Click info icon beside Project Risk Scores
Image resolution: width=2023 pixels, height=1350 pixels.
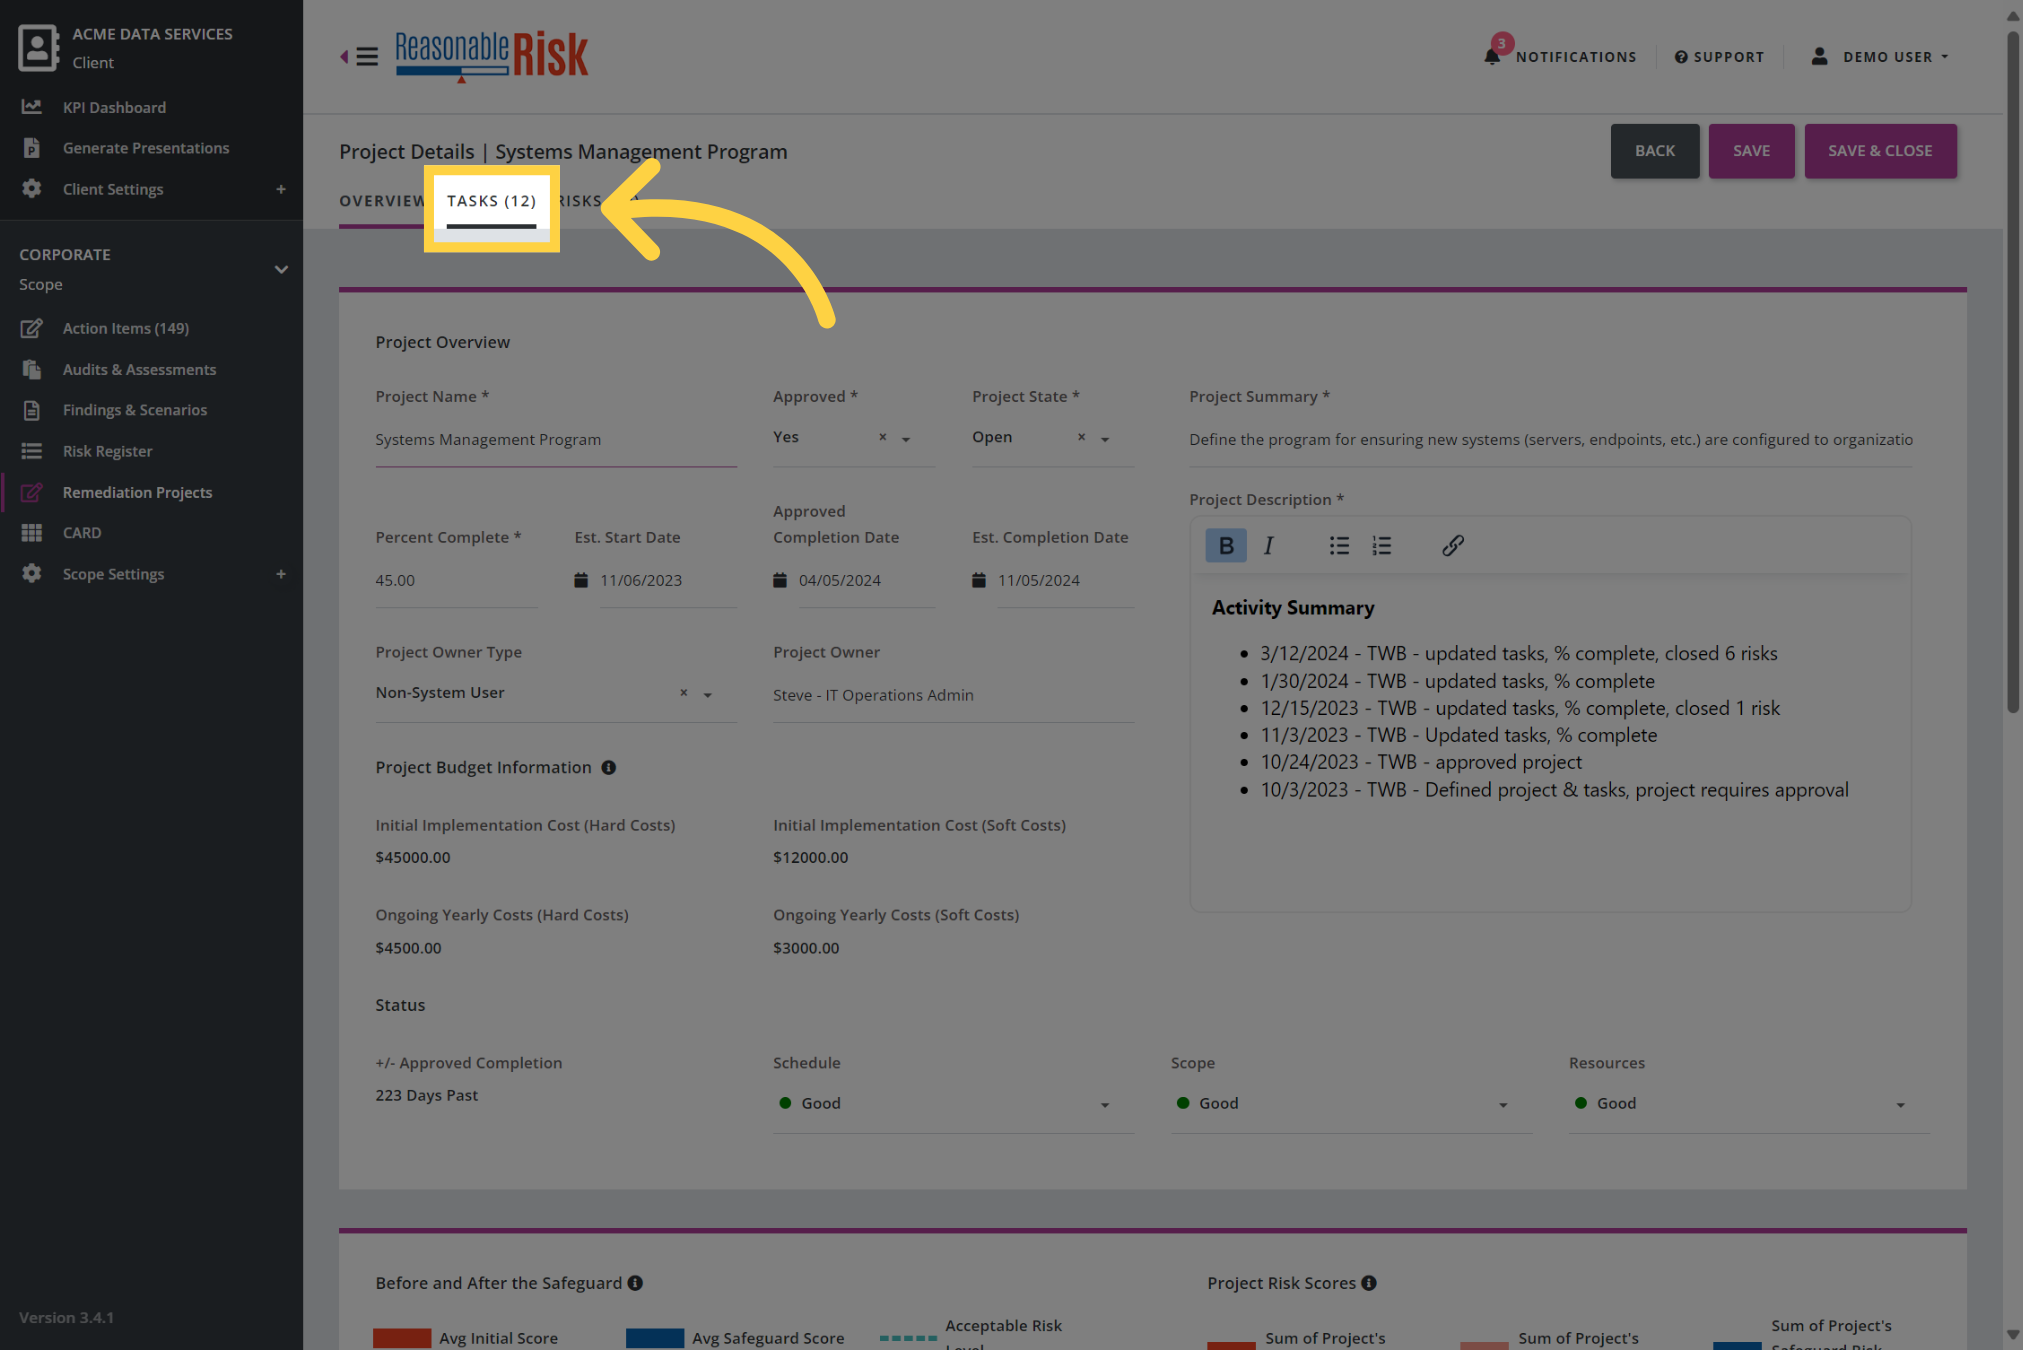(1369, 1283)
